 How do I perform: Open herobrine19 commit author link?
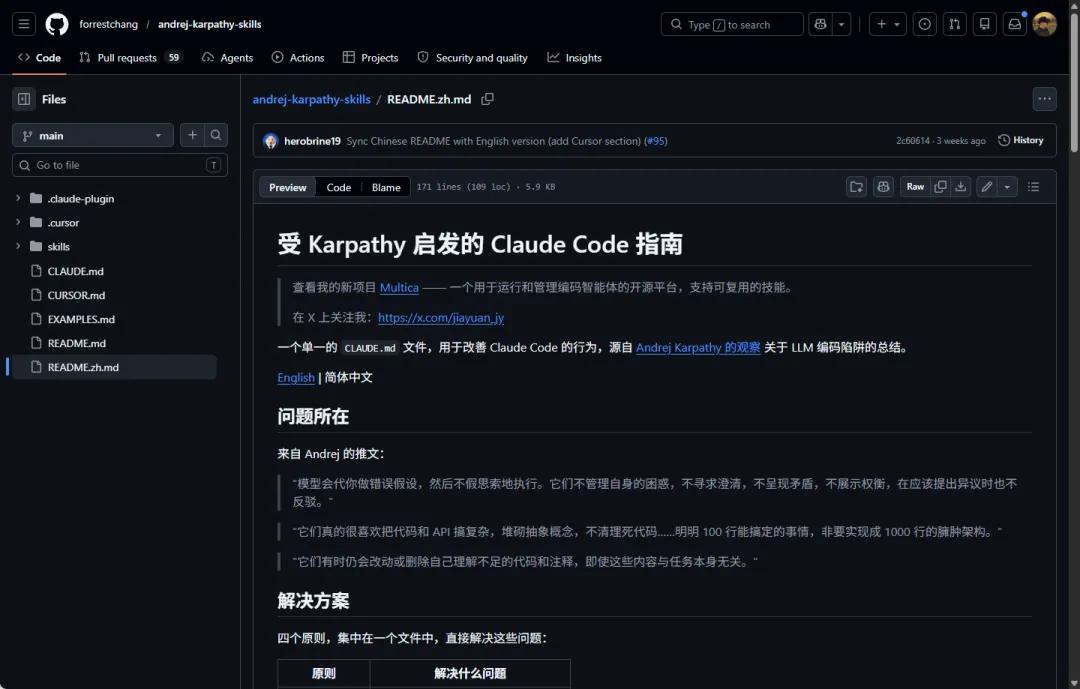click(x=312, y=141)
